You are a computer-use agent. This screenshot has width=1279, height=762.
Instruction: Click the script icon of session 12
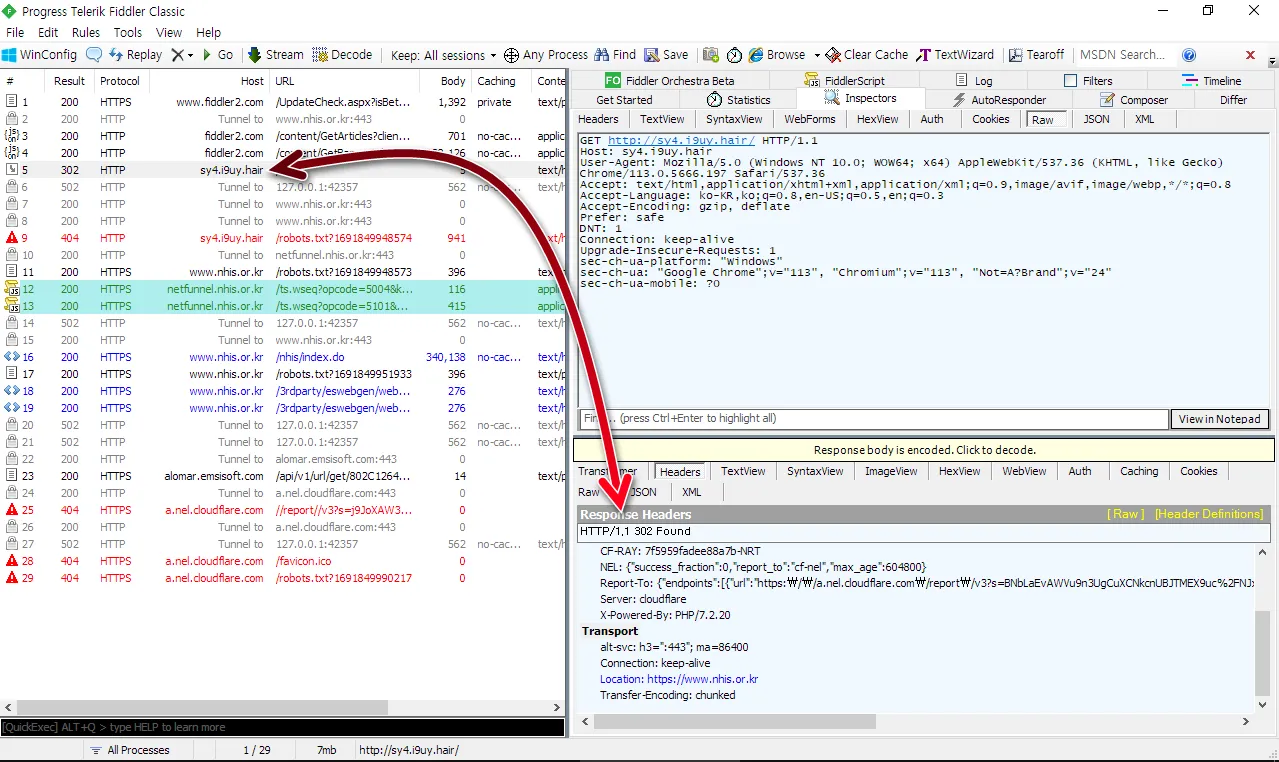click(12, 289)
